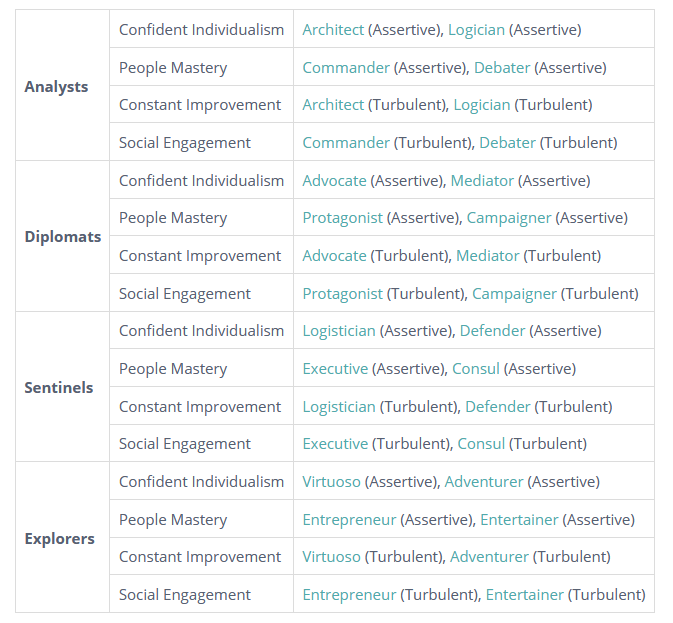Select the Sentinels row header cell
The height and width of the screenshot is (623, 673).
63,387
